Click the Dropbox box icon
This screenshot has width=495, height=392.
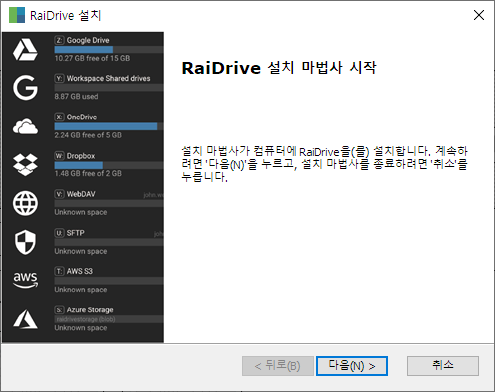tap(25, 165)
